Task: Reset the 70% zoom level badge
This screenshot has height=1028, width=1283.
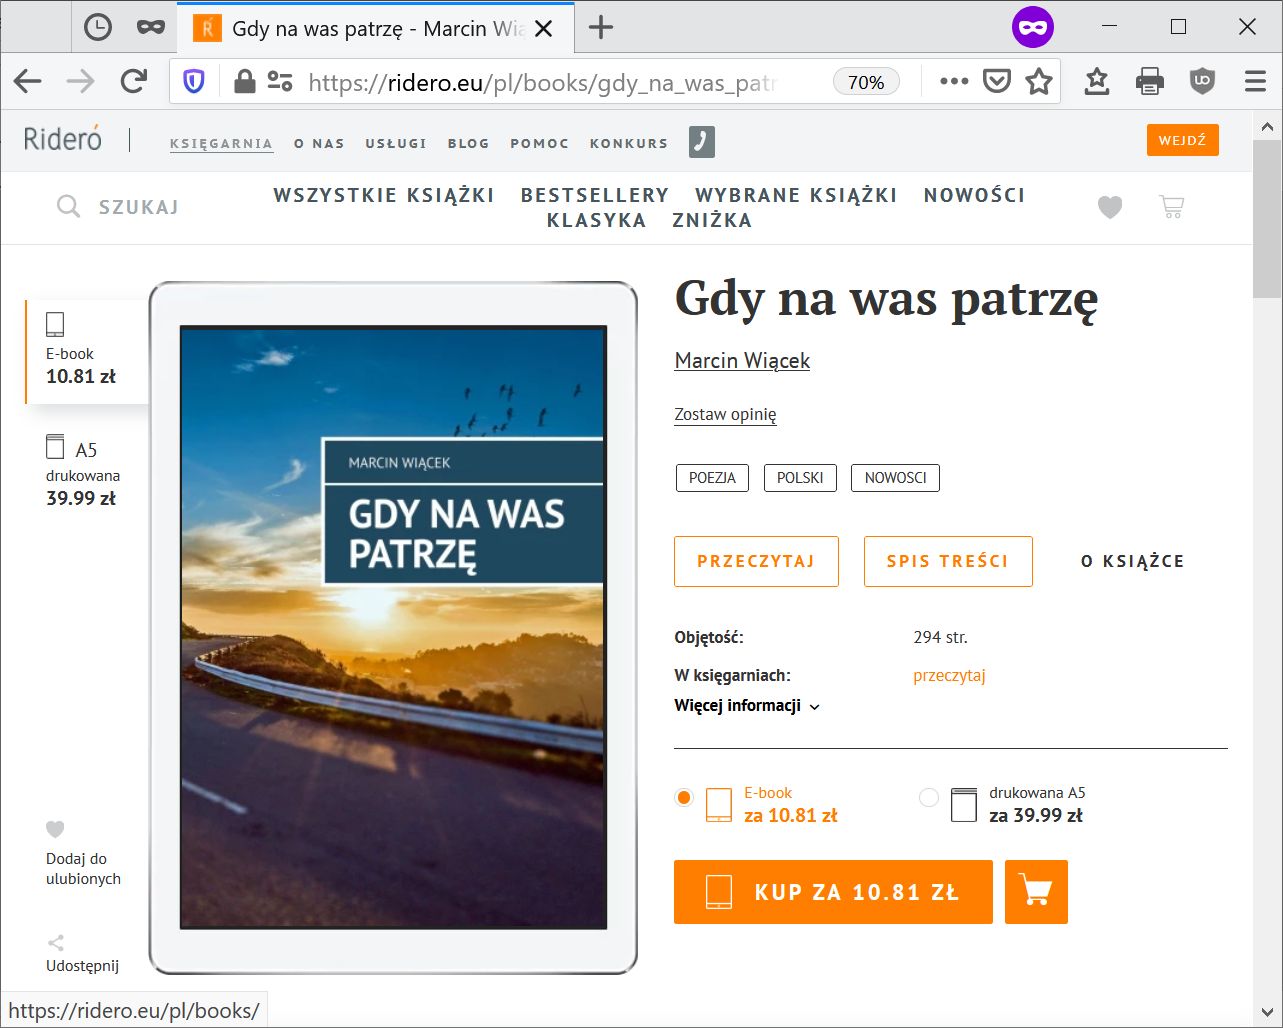Action: pyautogui.click(x=866, y=82)
